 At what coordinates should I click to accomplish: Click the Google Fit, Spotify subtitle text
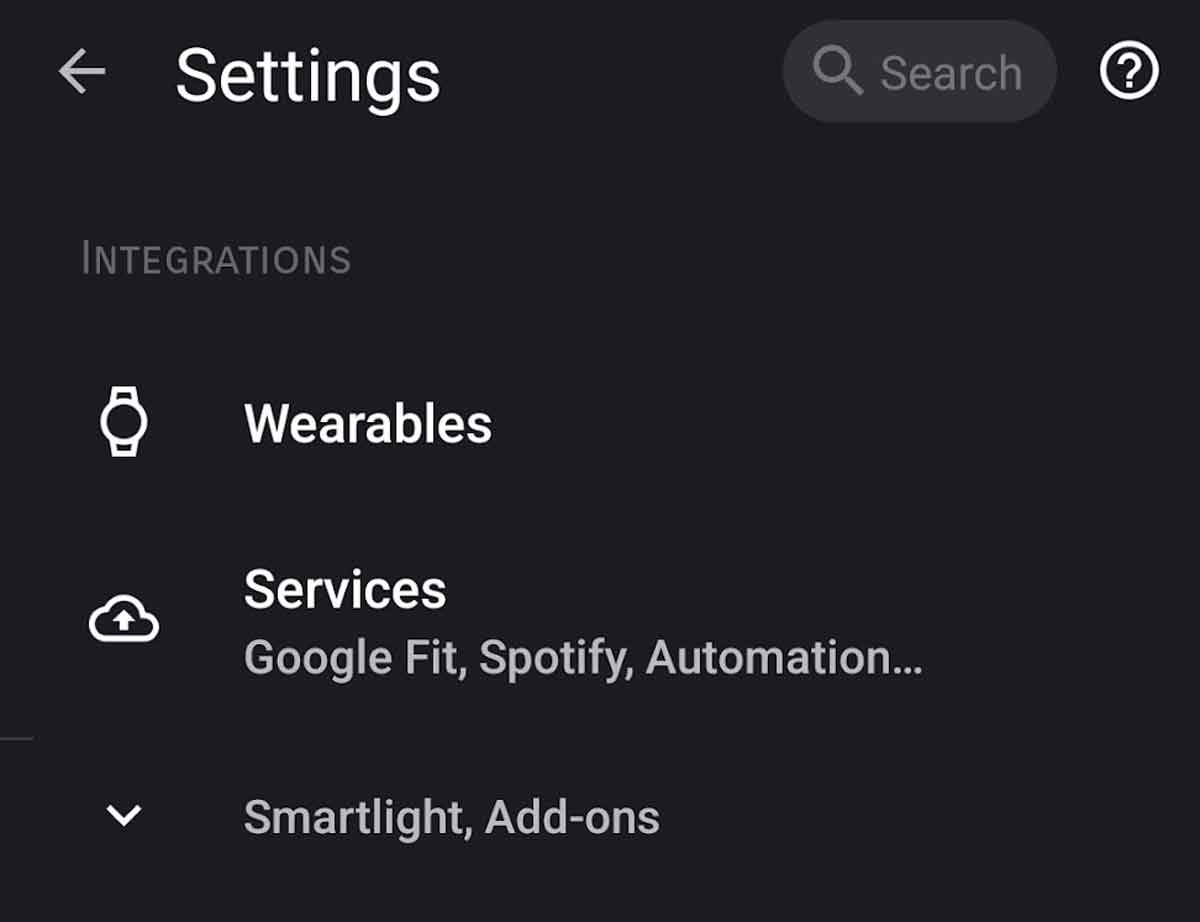point(583,657)
